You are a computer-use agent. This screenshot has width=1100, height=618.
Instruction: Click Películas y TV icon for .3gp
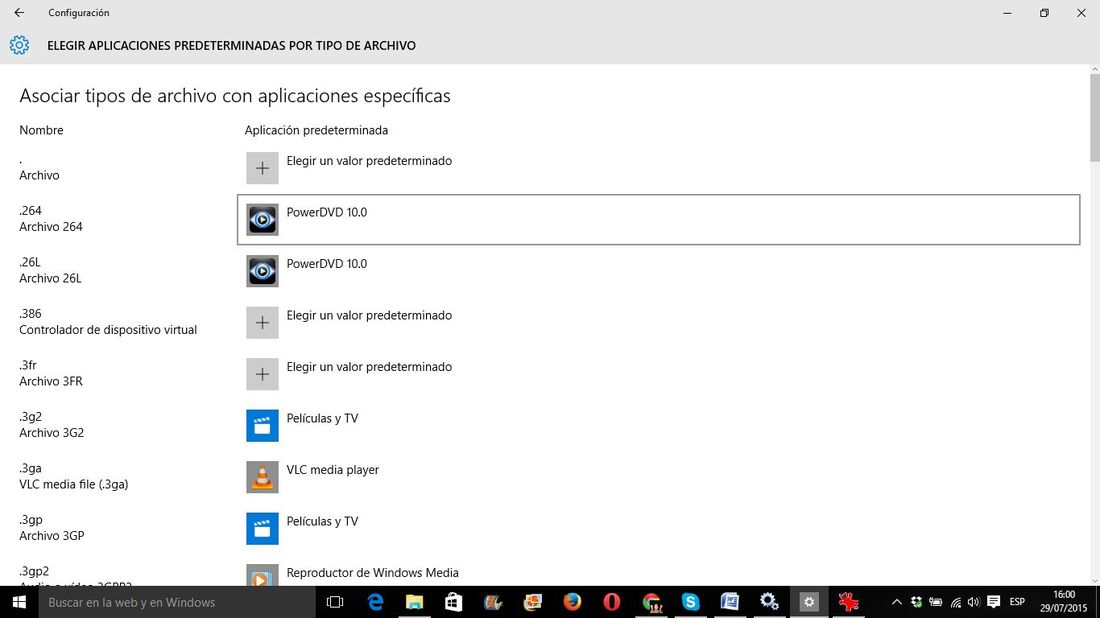tap(262, 529)
